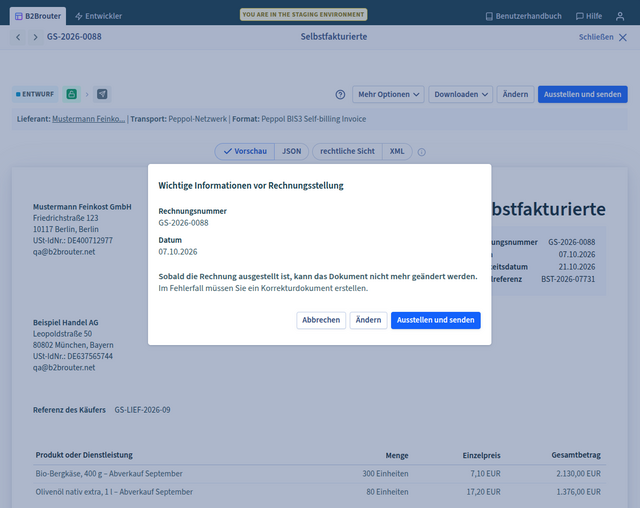Click the Benutzerhandbuch book icon
640x508 pixels.
[x=489, y=16]
